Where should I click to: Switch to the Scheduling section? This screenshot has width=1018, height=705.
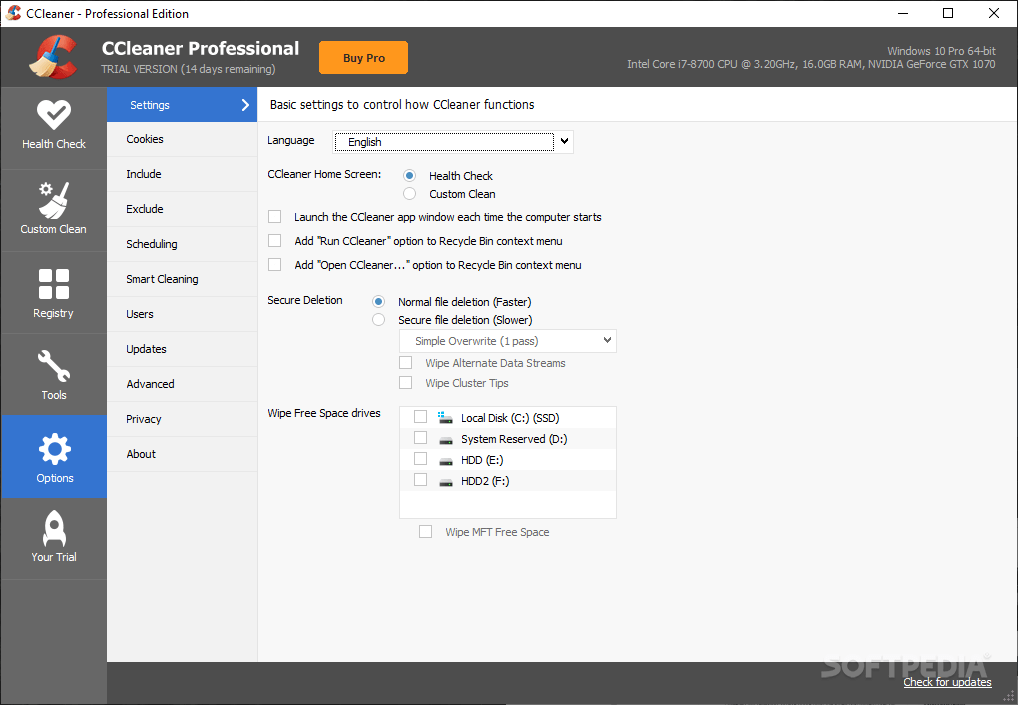pyautogui.click(x=151, y=243)
